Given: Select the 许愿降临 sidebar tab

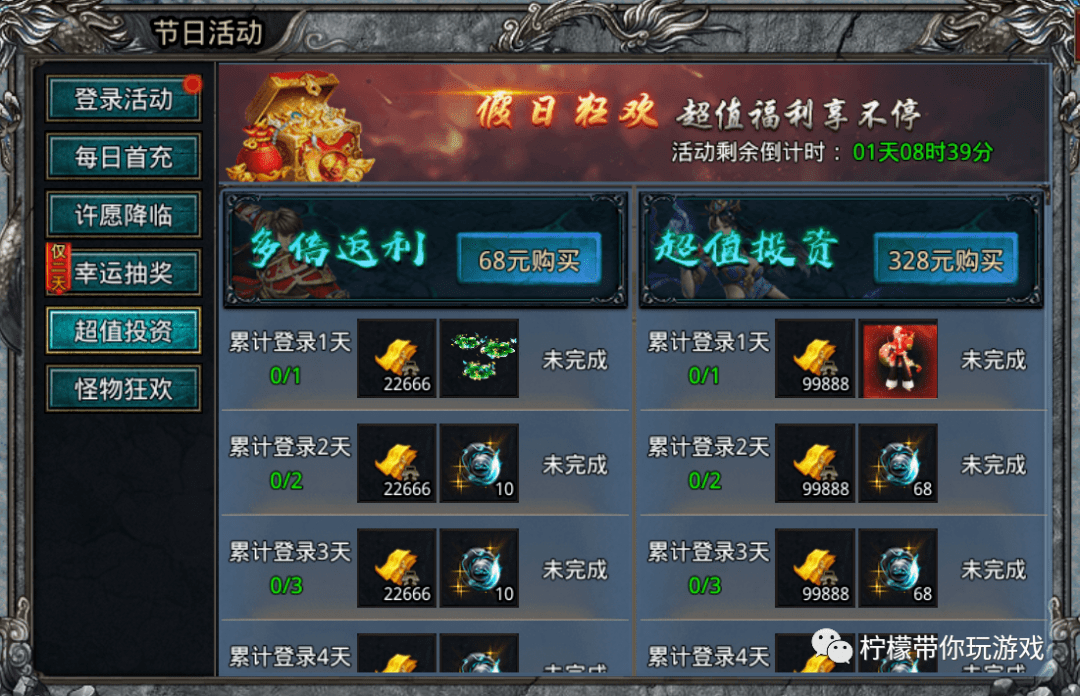Looking at the screenshot, I should pyautogui.click(x=123, y=215).
